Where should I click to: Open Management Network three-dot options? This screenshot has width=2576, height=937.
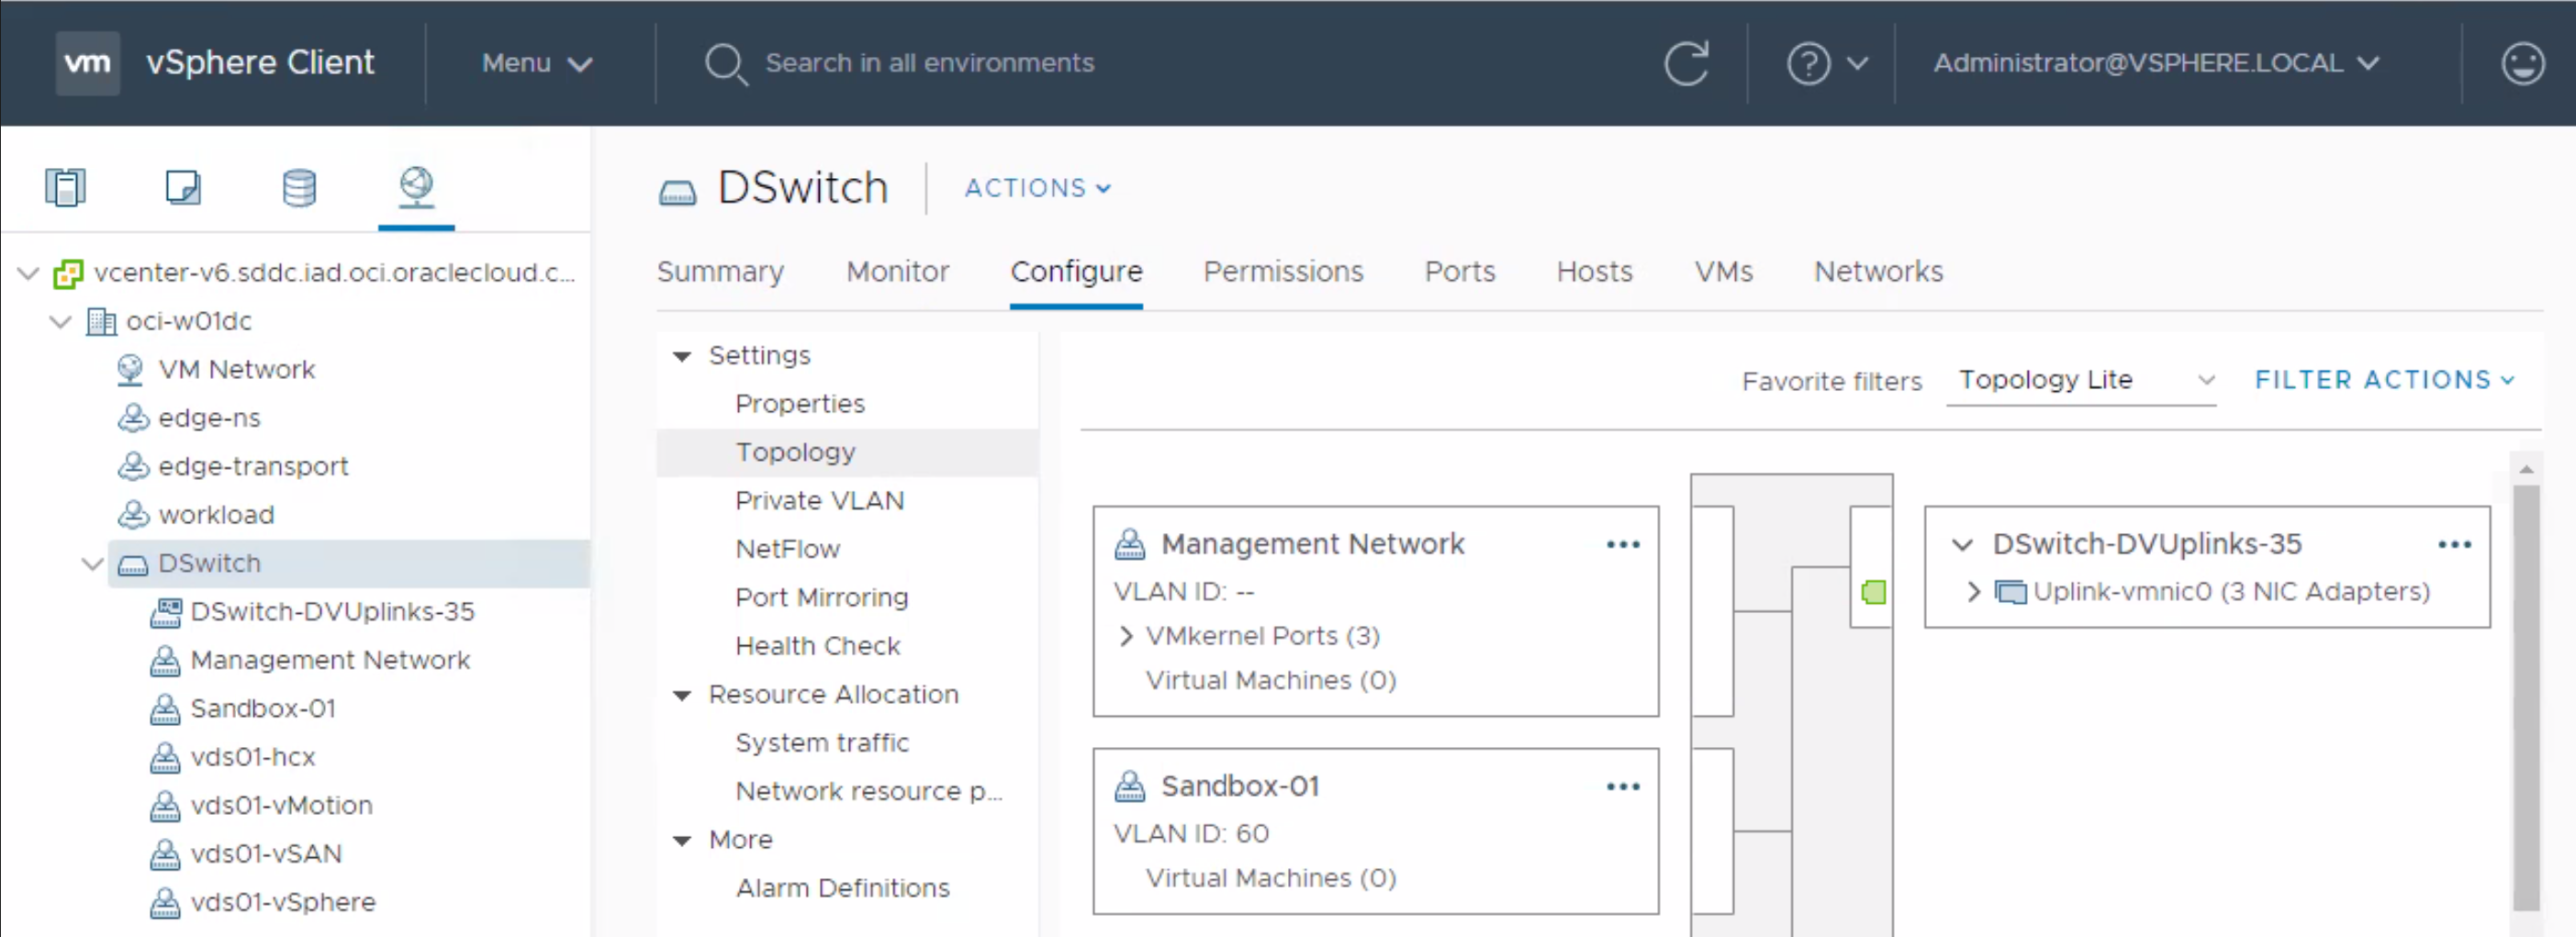tap(1622, 545)
